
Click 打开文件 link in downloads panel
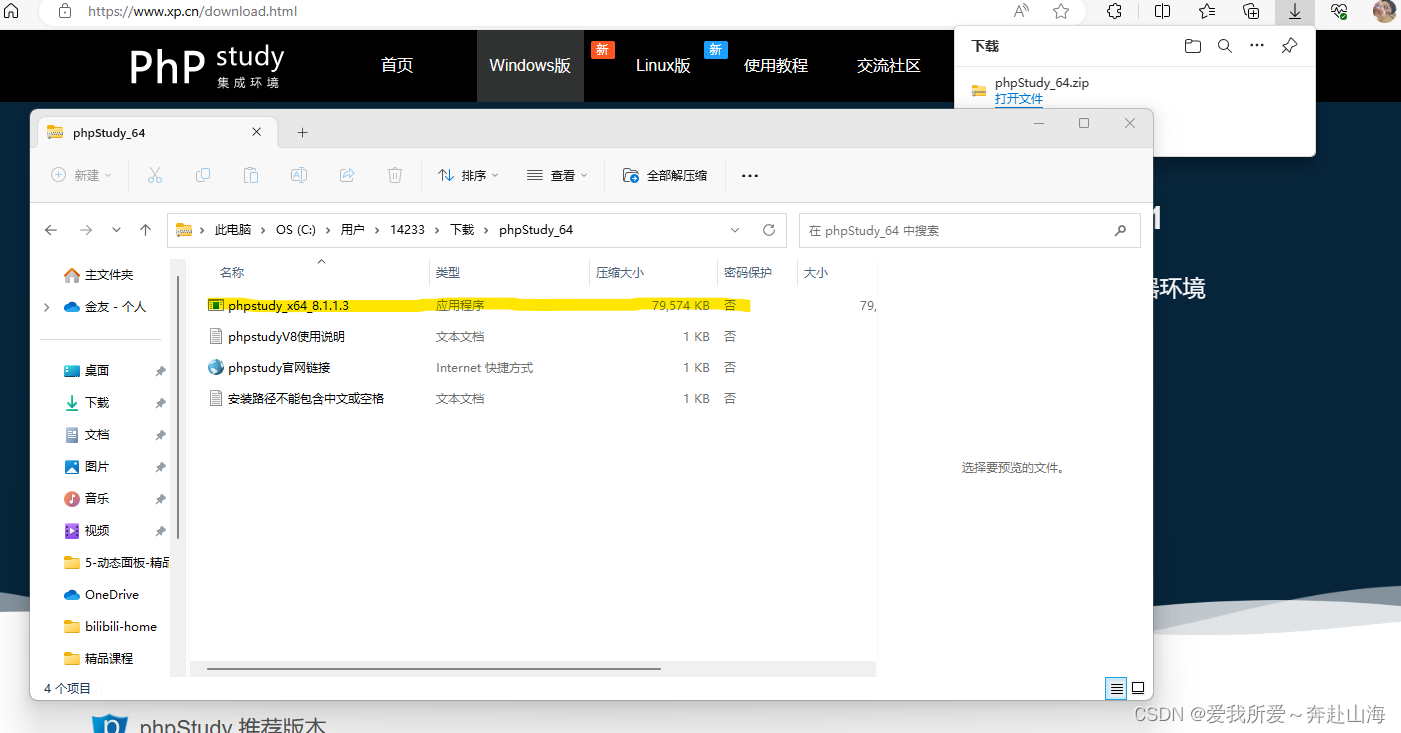pos(1019,99)
